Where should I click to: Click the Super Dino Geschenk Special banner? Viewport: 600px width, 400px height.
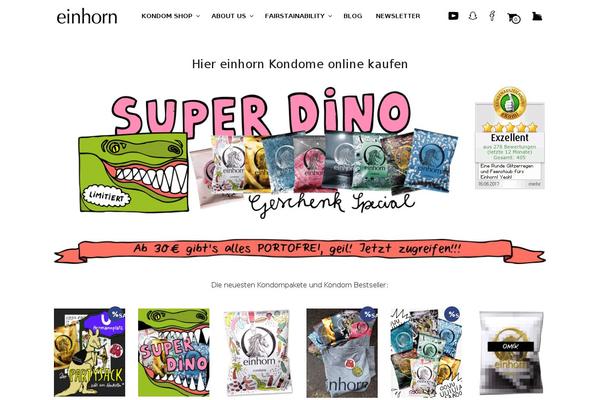(x=268, y=153)
